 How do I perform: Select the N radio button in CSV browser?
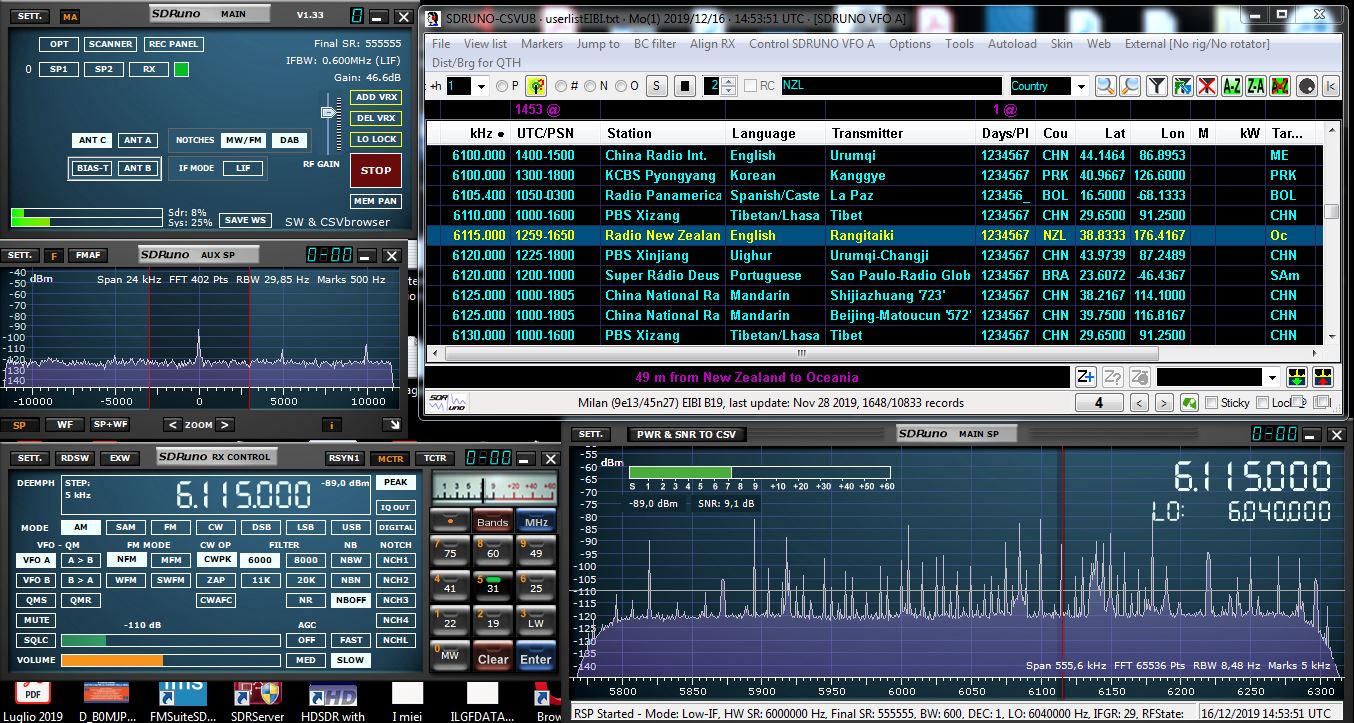click(x=591, y=86)
